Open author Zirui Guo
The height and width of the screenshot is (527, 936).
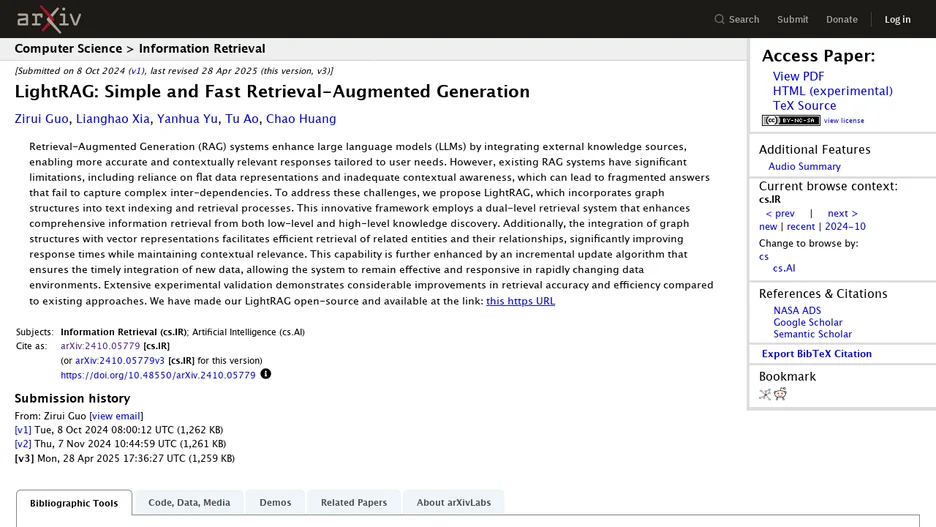(41, 119)
